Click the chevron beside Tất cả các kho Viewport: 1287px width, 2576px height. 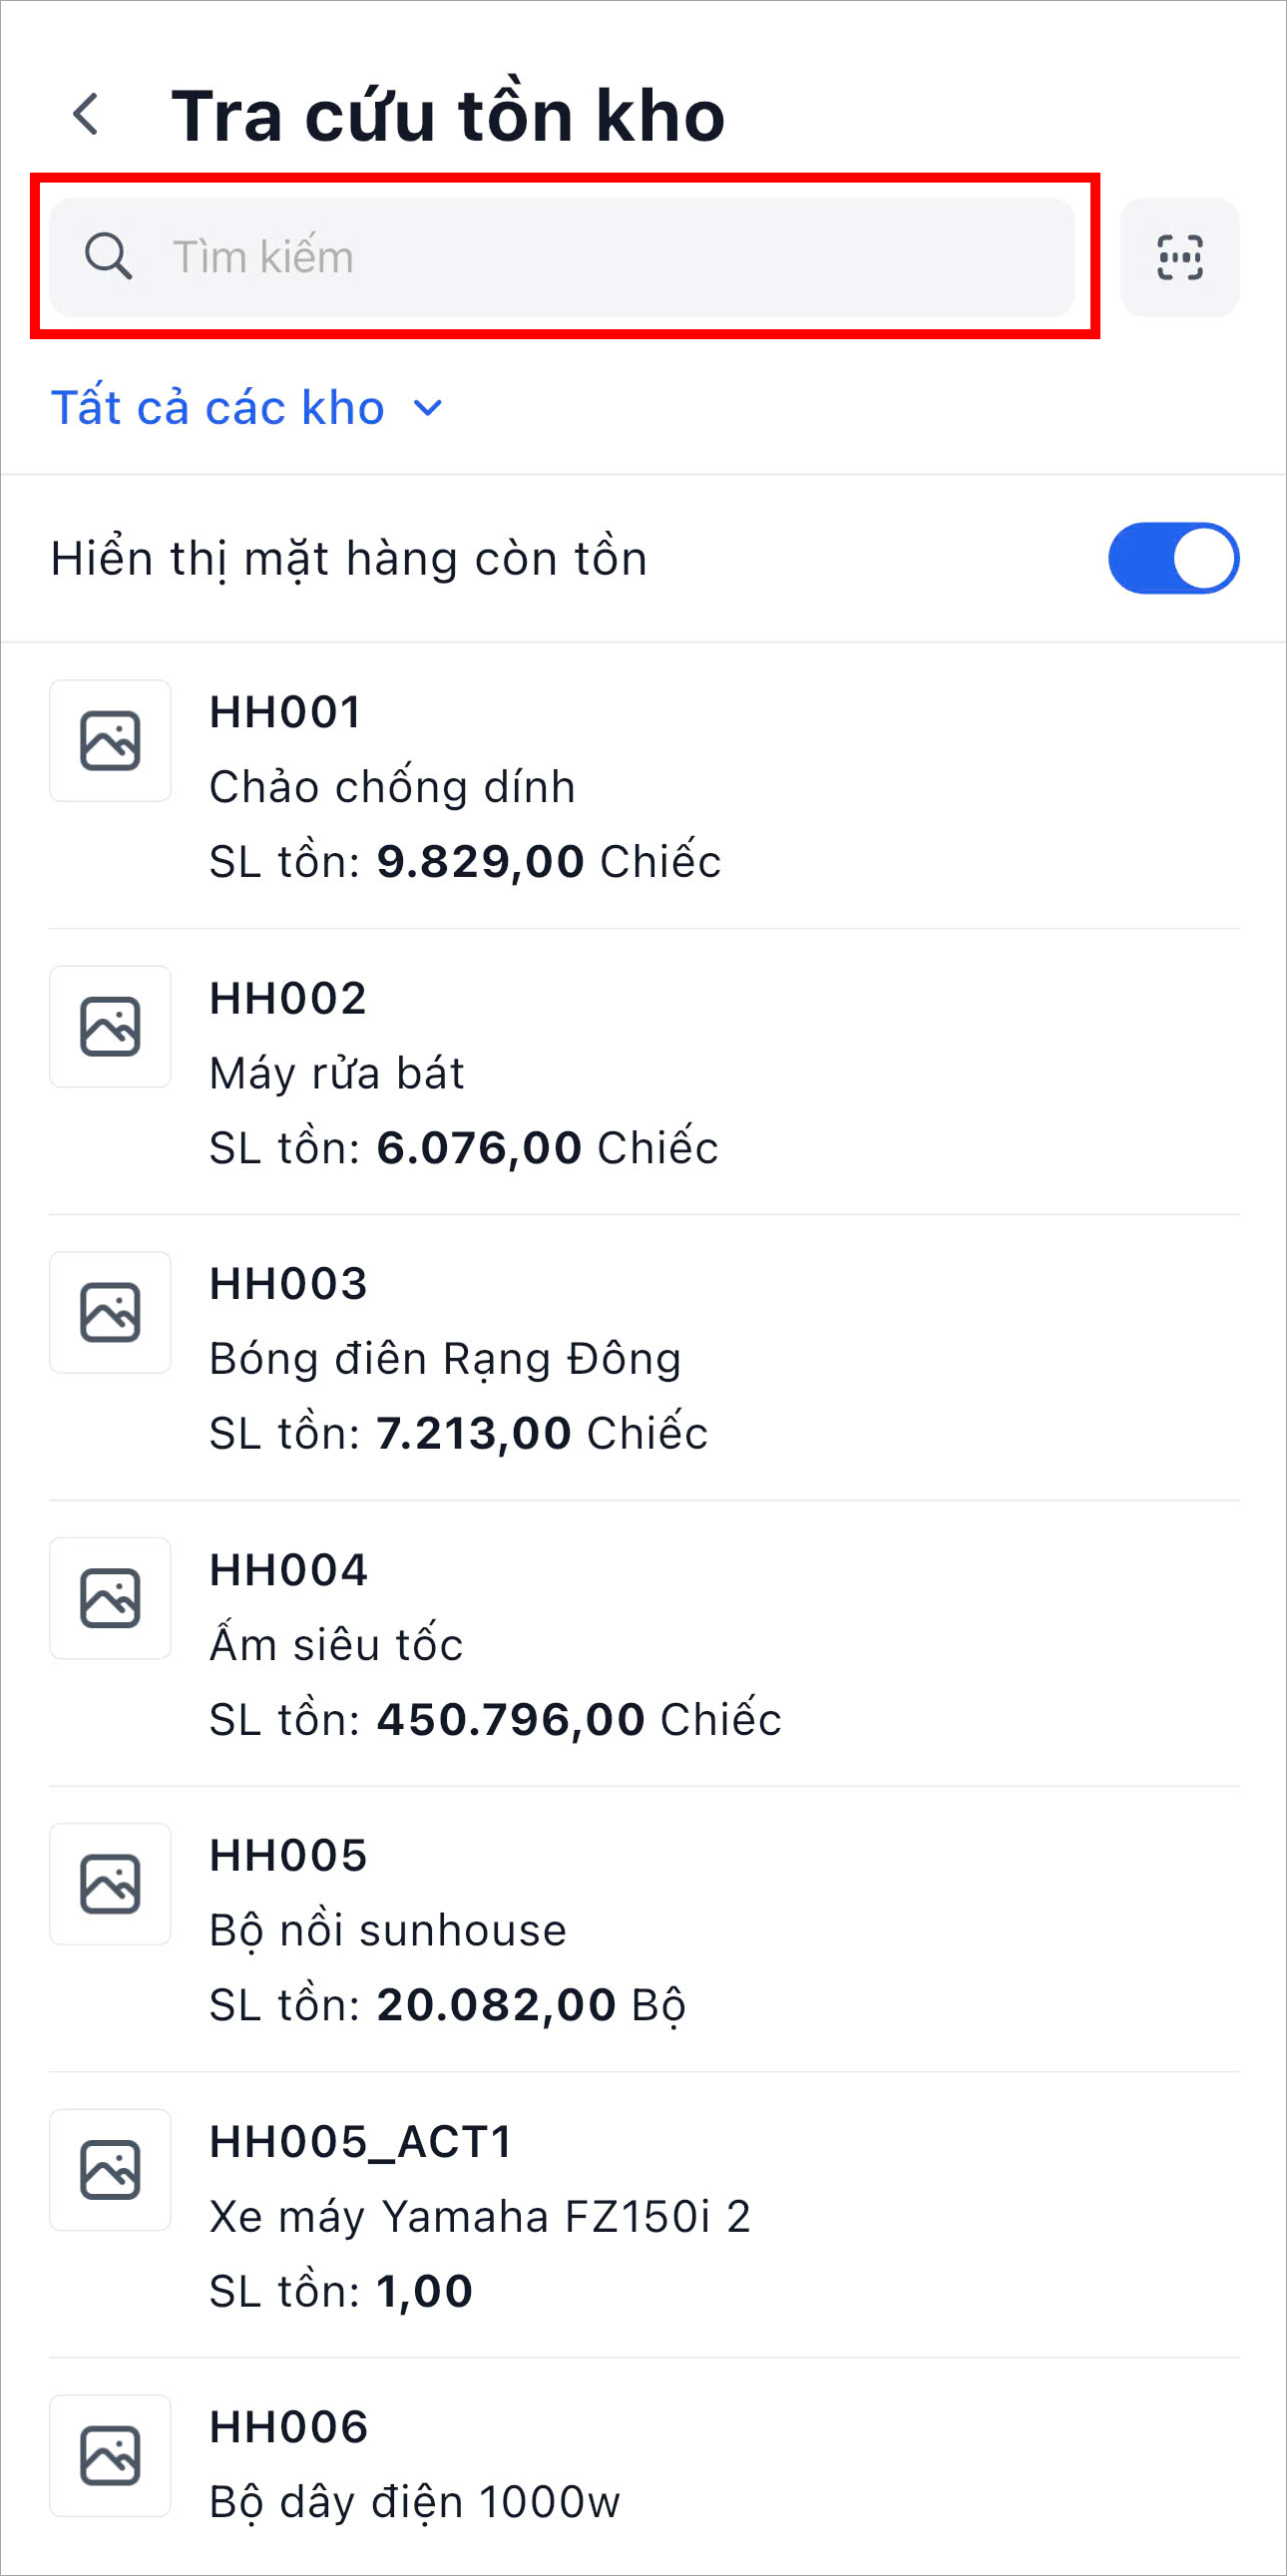[x=428, y=408]
